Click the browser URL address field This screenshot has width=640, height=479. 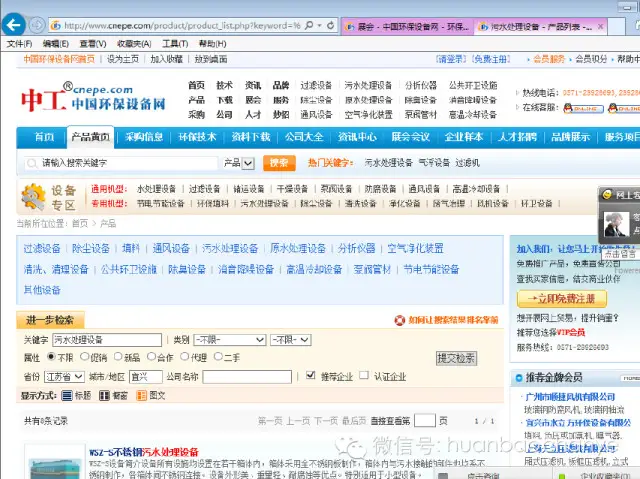(182, 26)
